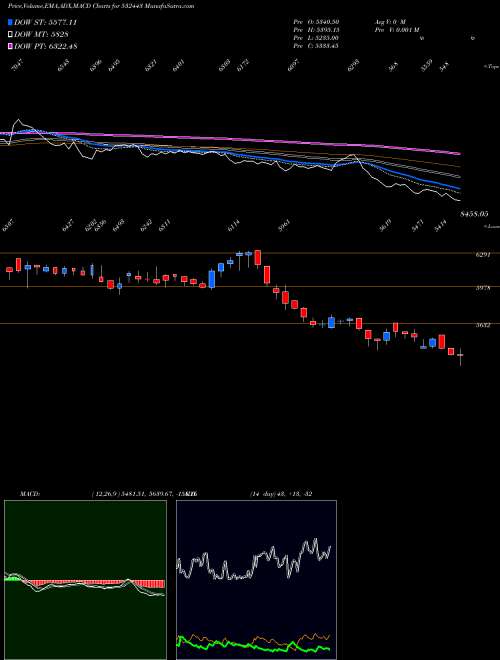The width and height of the screenshot is (500, 660).
Task: Click the last price label 5455.05
Action: [474, 214]
